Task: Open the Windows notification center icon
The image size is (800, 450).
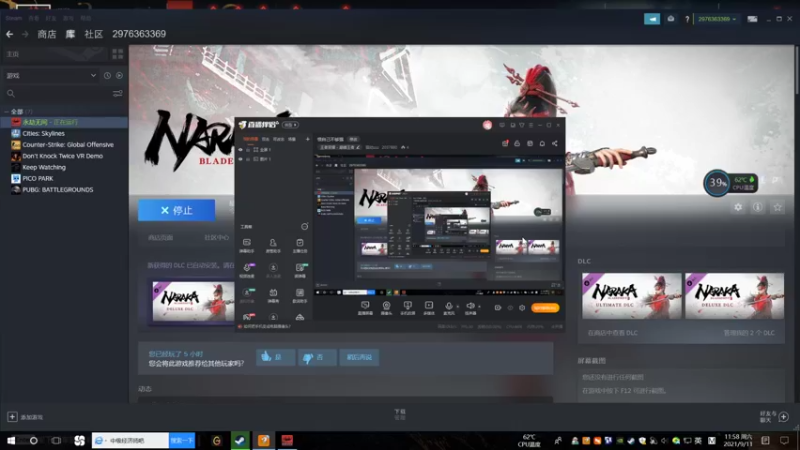Action: pos(784,440)
